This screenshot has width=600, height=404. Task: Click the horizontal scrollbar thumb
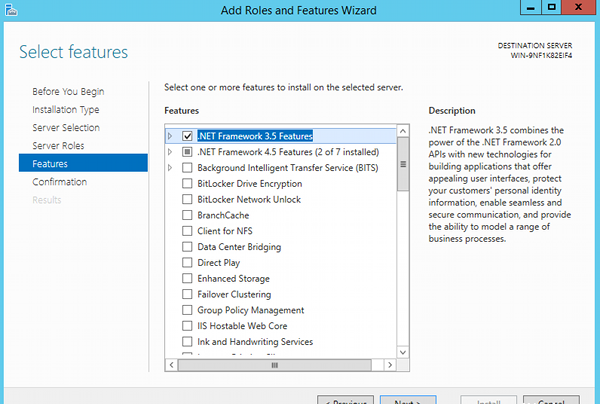pos(275,365)
